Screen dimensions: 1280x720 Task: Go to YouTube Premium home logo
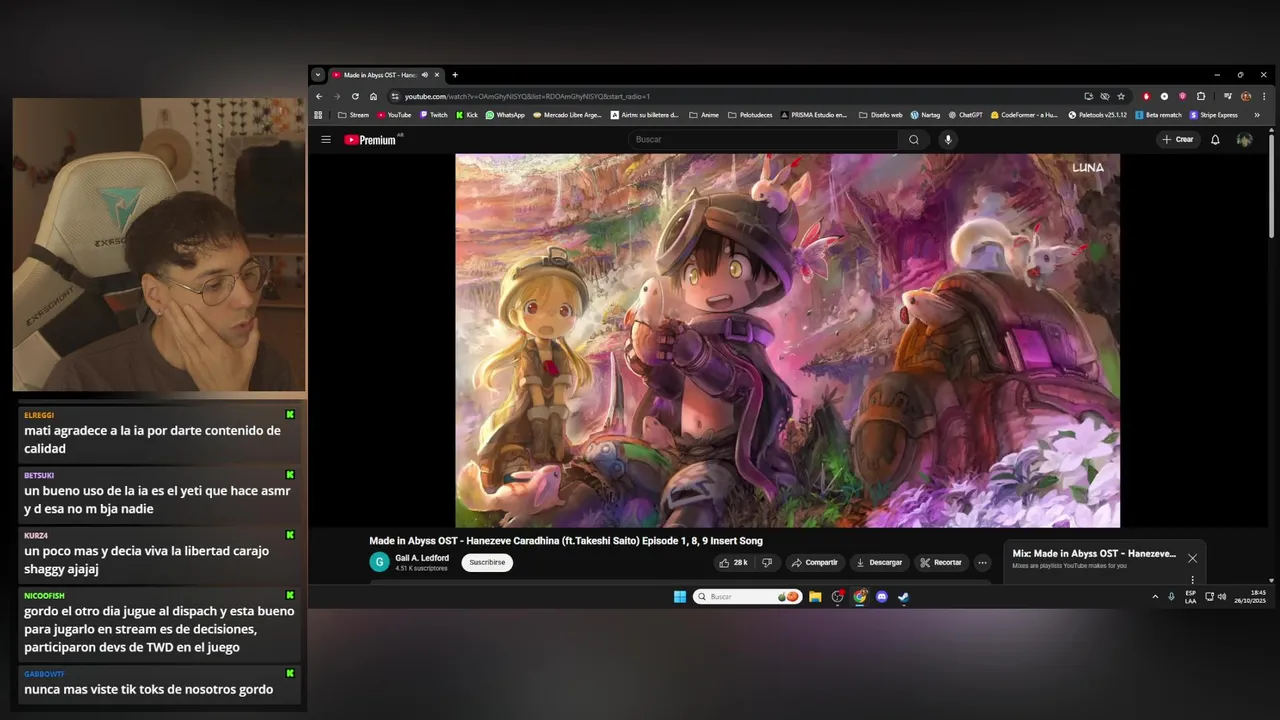tap(371, 140)
